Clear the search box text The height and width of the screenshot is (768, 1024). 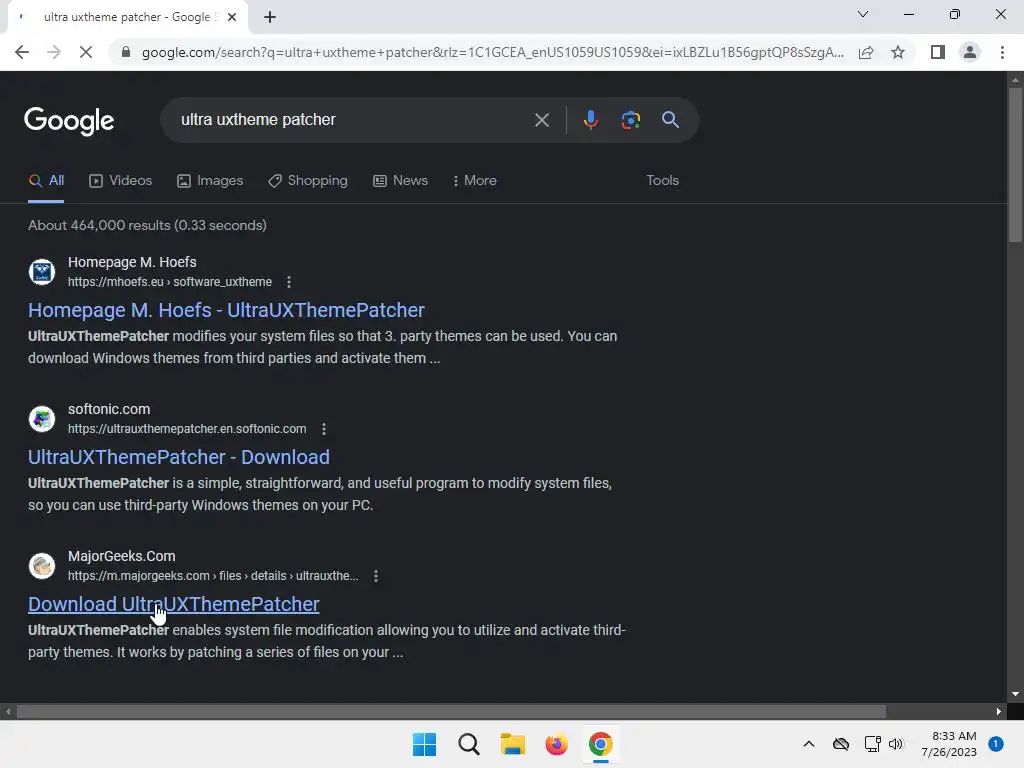coord(541,120)
